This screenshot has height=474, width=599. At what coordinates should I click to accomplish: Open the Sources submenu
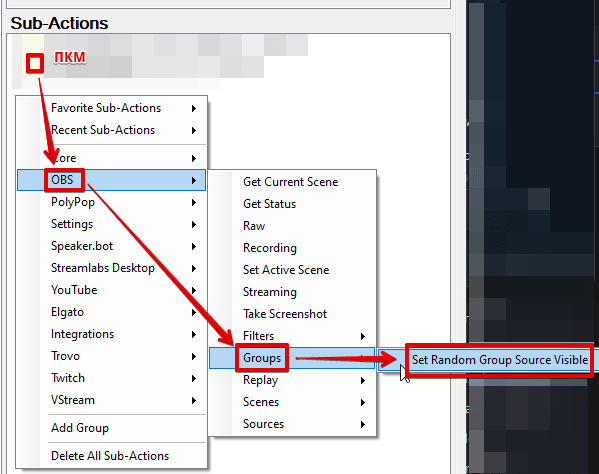[292, 424]
